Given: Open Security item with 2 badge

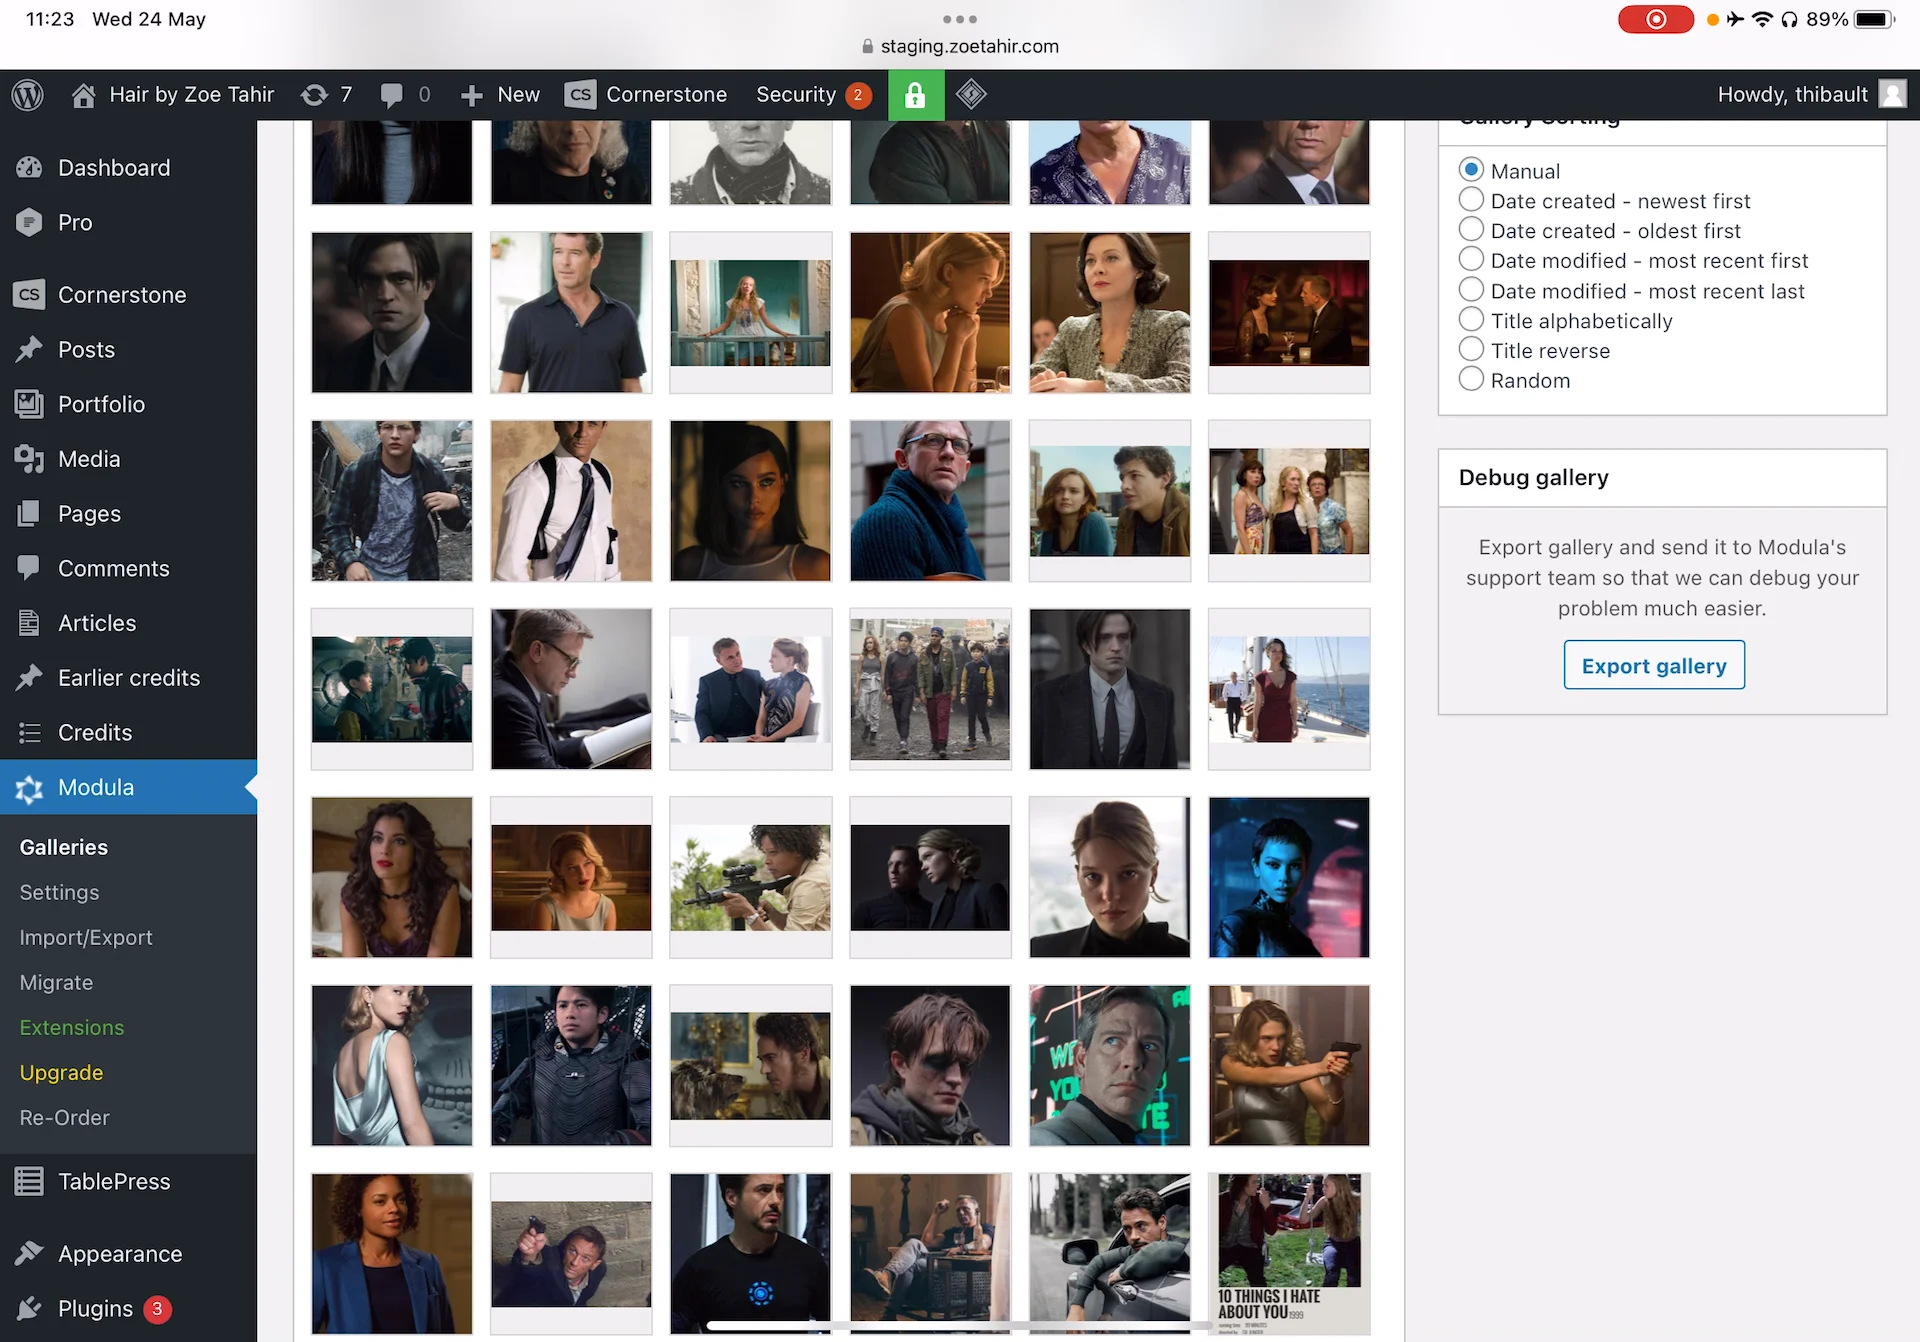Looking at the screenshot, I should coord(814,95).
